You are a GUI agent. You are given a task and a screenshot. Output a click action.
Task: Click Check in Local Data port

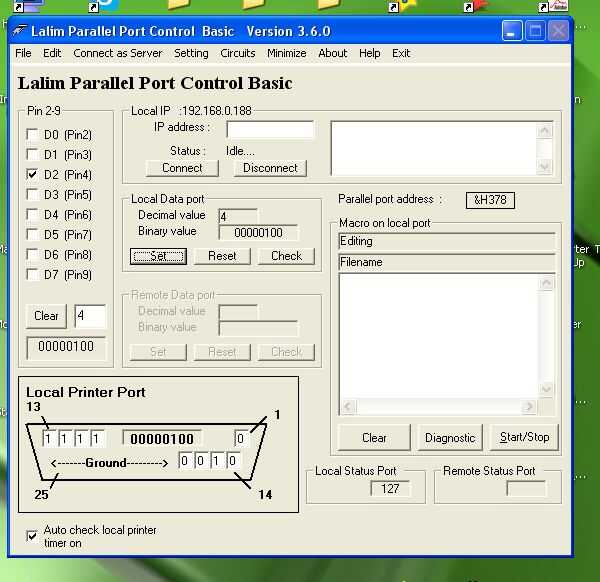pyautogui.click(x=286, y=256)
